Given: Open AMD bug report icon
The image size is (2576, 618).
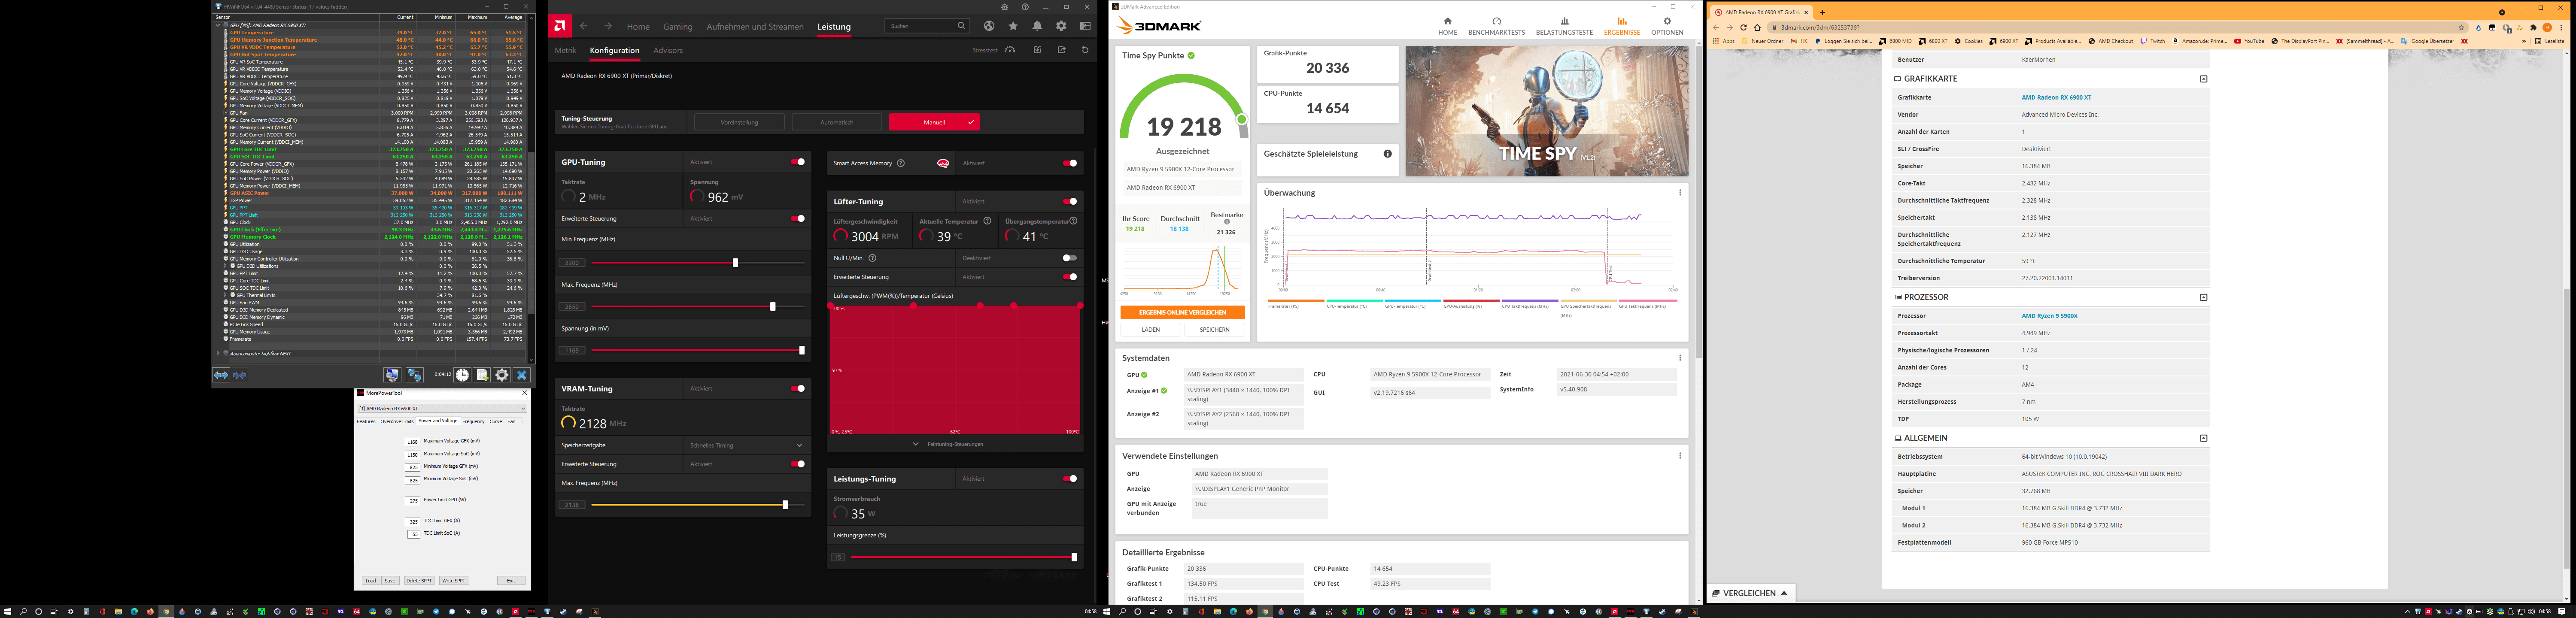Looking at the screenshot, I should [x=1004, y=7].
